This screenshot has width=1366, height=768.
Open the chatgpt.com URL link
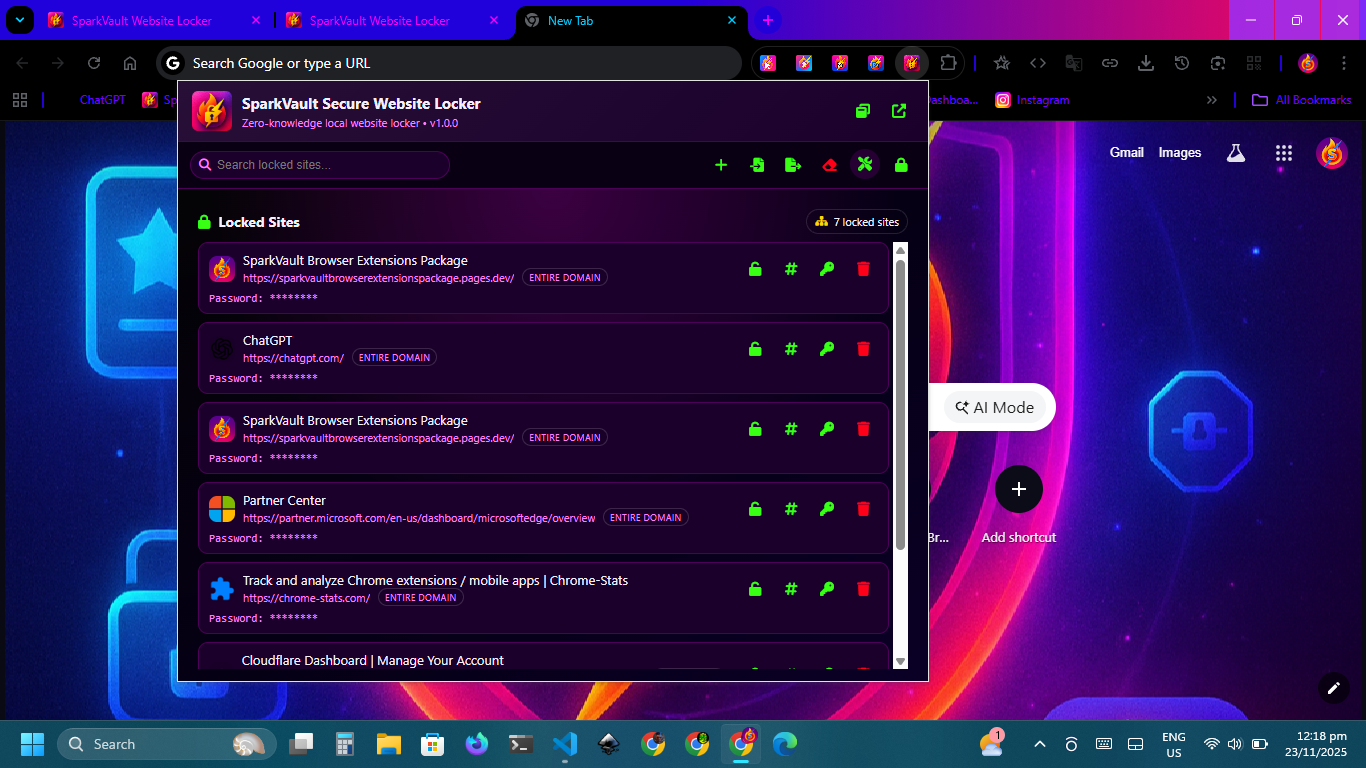coord(293,358)
